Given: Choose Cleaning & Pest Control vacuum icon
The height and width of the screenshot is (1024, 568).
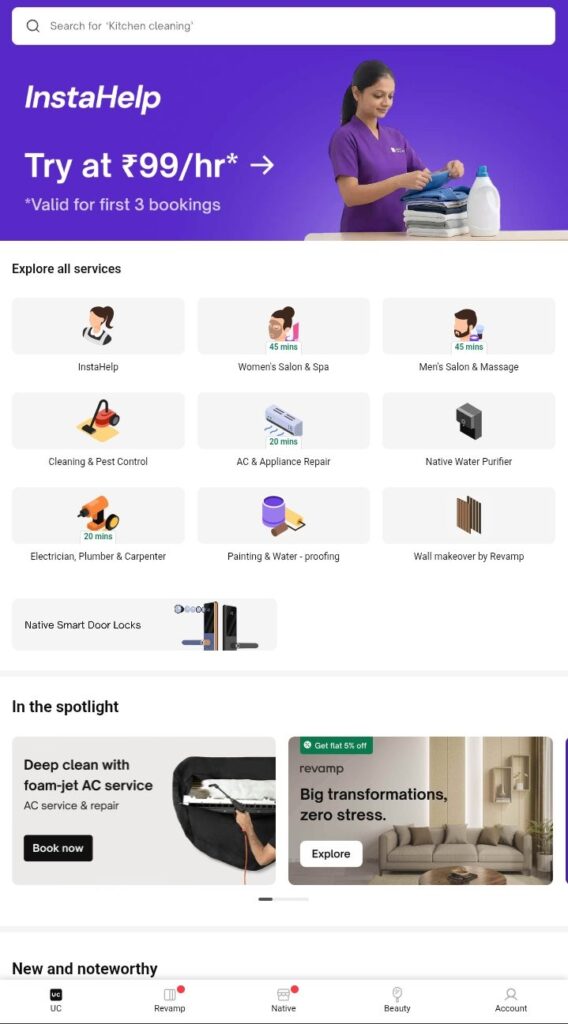Looking at the screenshot, I should click(x=98, y=420).
